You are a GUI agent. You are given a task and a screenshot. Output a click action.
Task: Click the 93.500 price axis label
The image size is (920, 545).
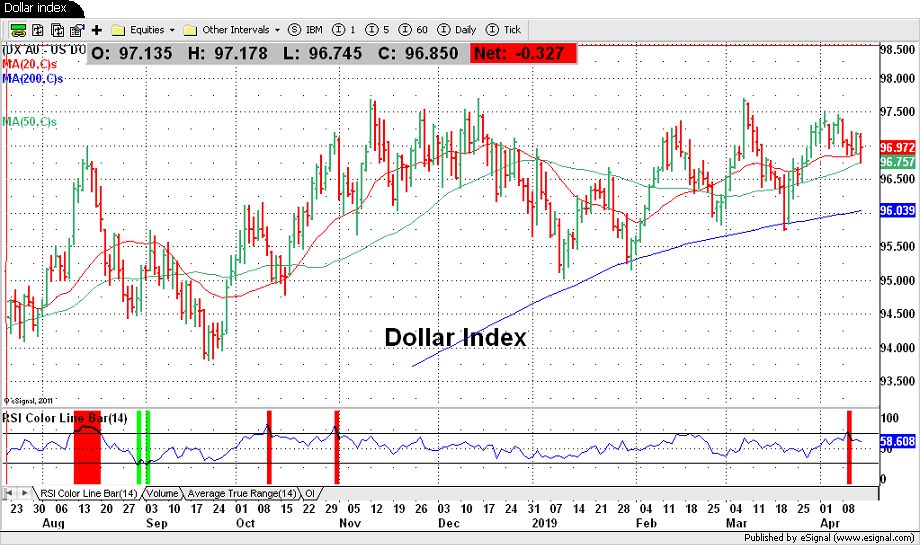[x=898, y=381]
